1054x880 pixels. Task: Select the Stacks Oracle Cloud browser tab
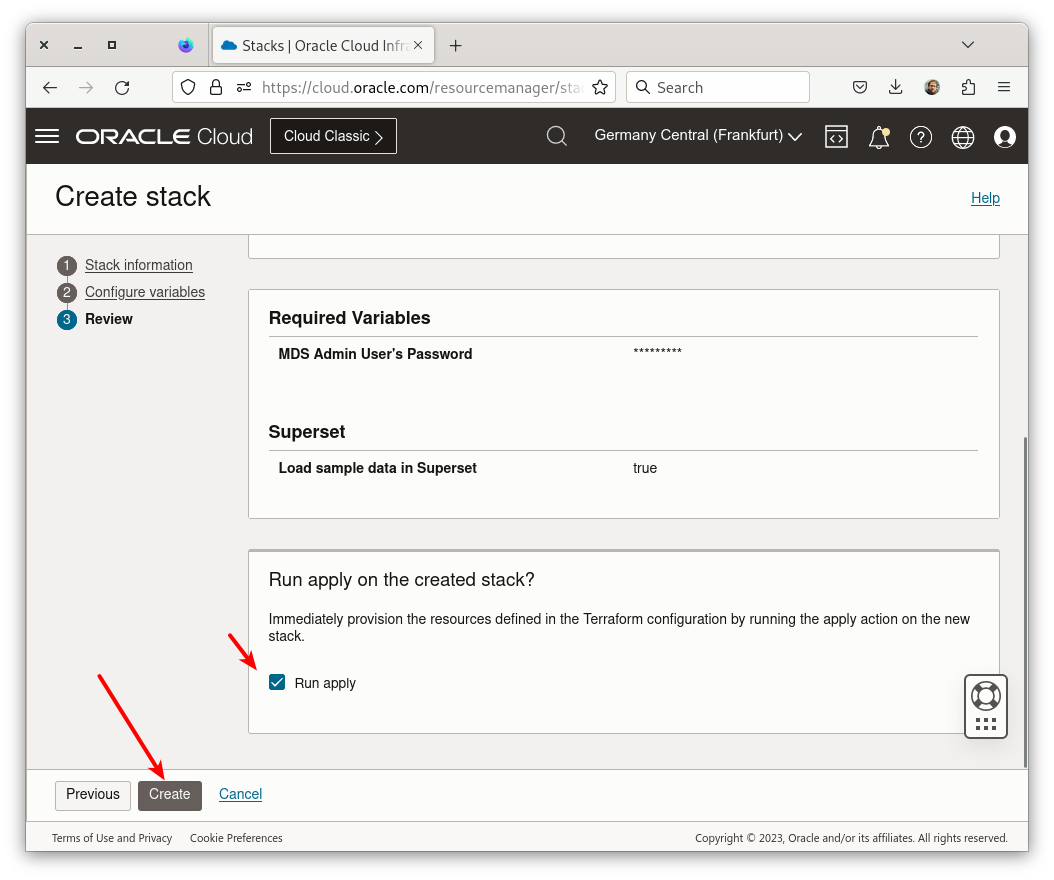tap(316, 45)
